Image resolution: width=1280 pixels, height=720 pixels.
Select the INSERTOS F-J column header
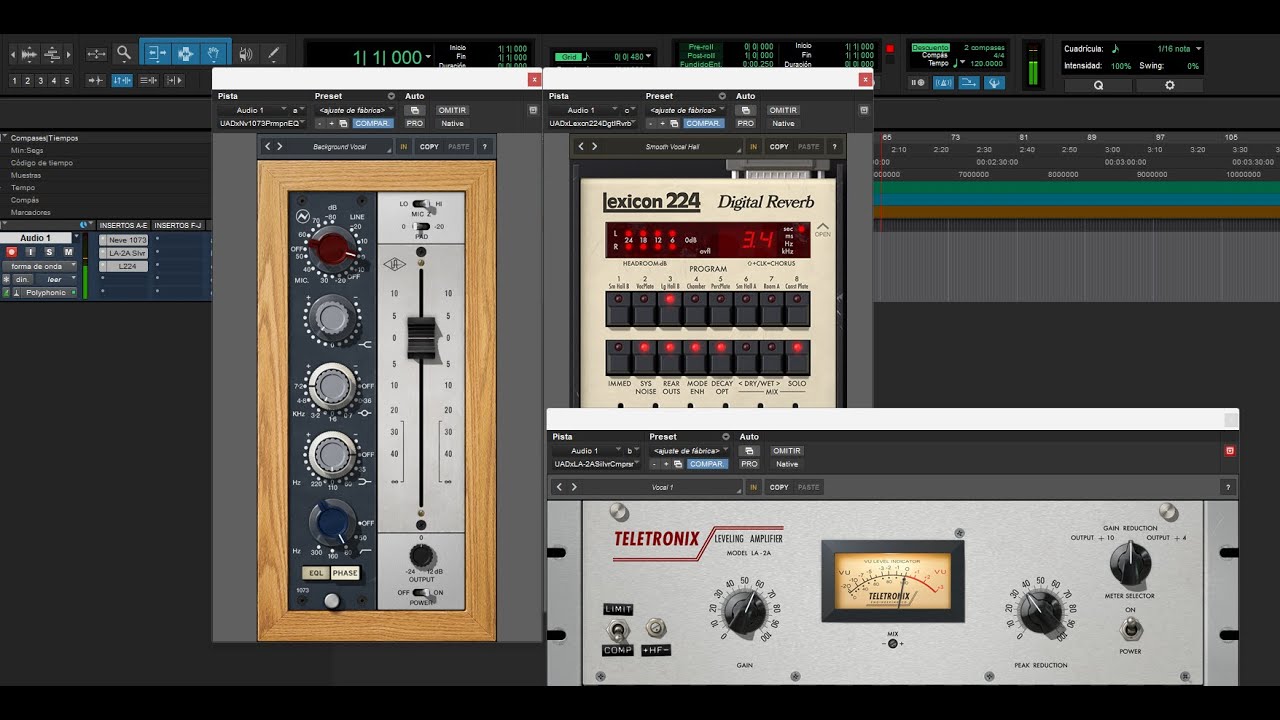[177, 225]
